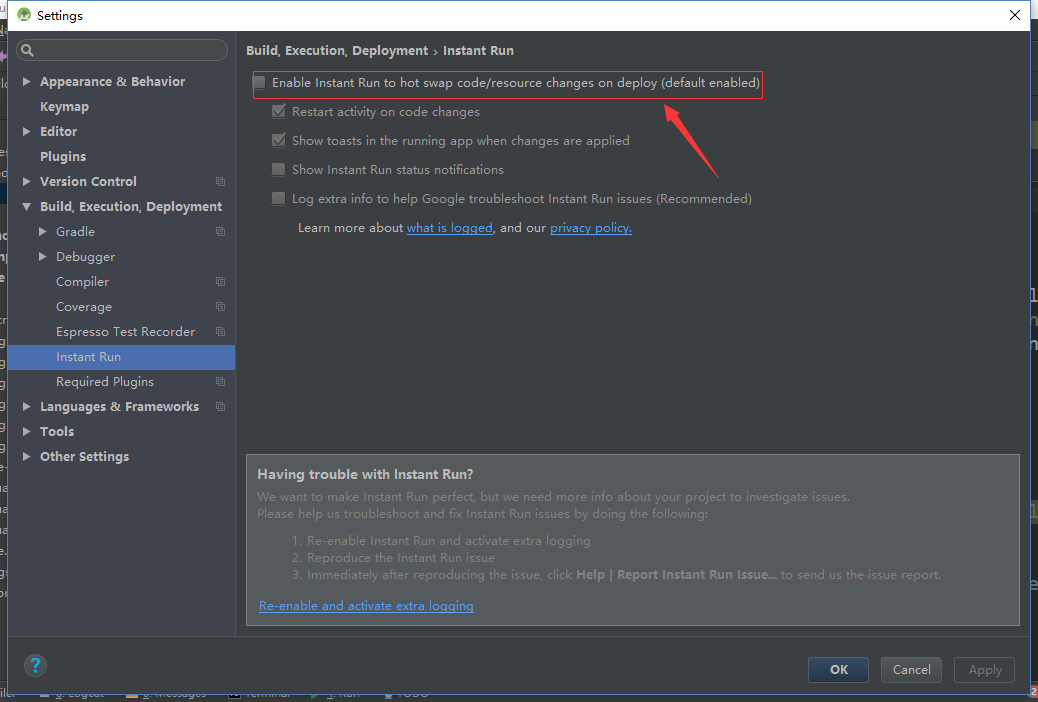
Task: Click 'Having trouble with Instant Run?' heading
Action: pos(365,474)
